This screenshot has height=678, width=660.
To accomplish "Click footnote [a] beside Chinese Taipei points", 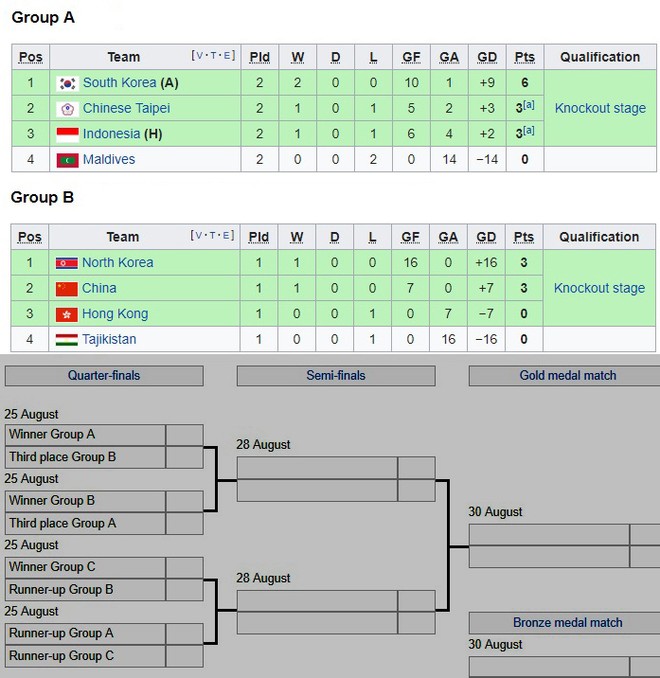I will 529,105.
